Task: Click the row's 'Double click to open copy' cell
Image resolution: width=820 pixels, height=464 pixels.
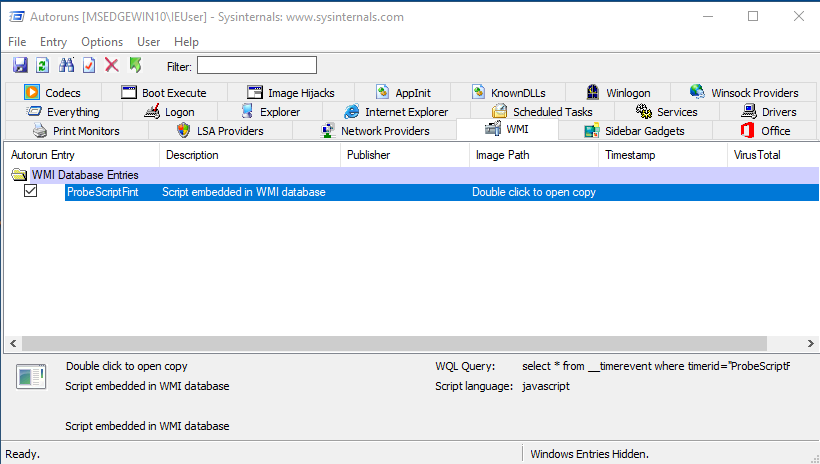Action: [x=534, y=192]
